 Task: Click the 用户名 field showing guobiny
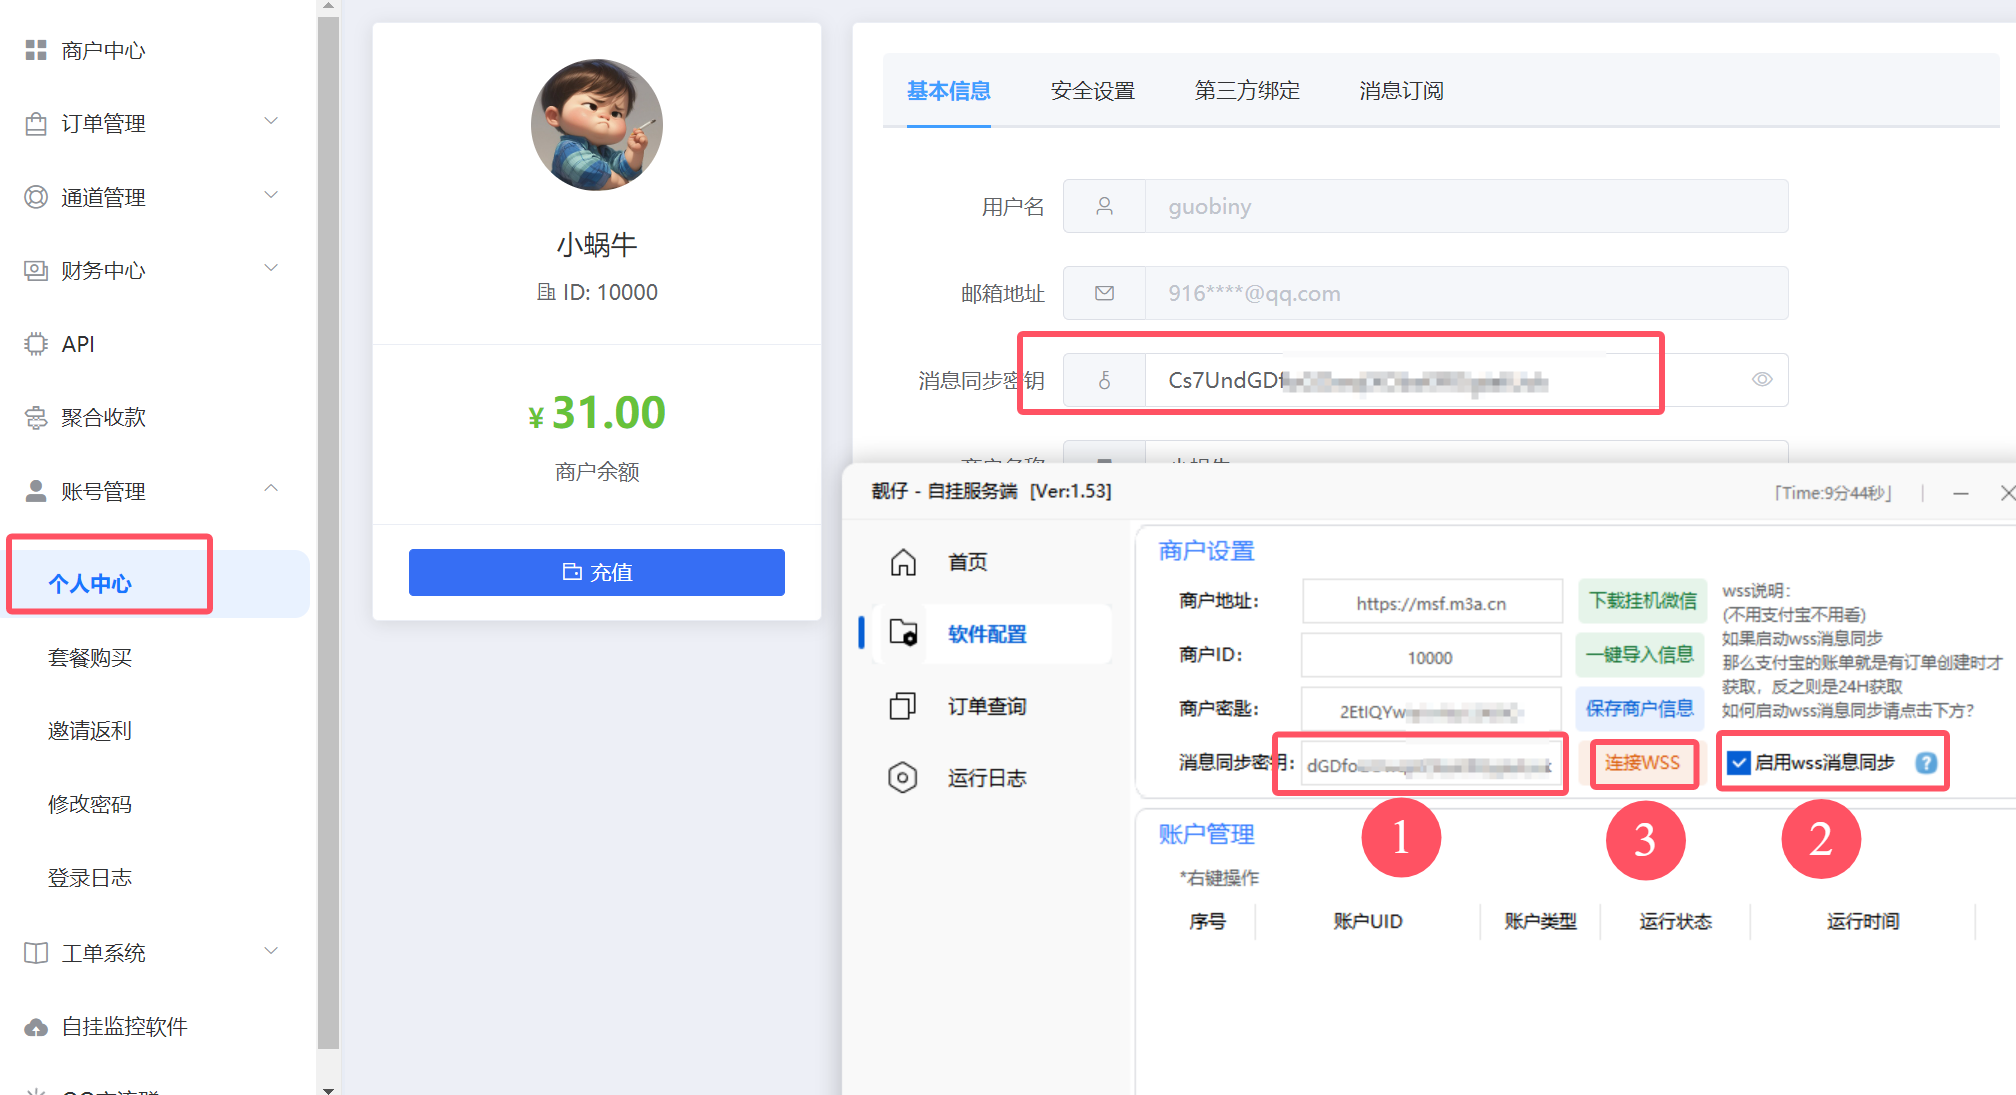(x=1466, y=206)
